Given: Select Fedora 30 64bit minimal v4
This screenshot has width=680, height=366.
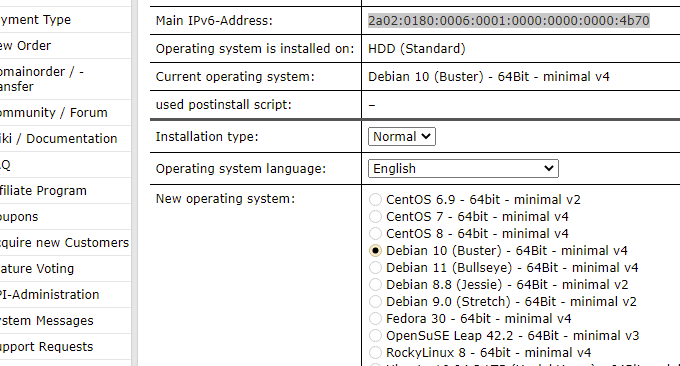Looking at the screenshot, I should (x=375, y=319).
